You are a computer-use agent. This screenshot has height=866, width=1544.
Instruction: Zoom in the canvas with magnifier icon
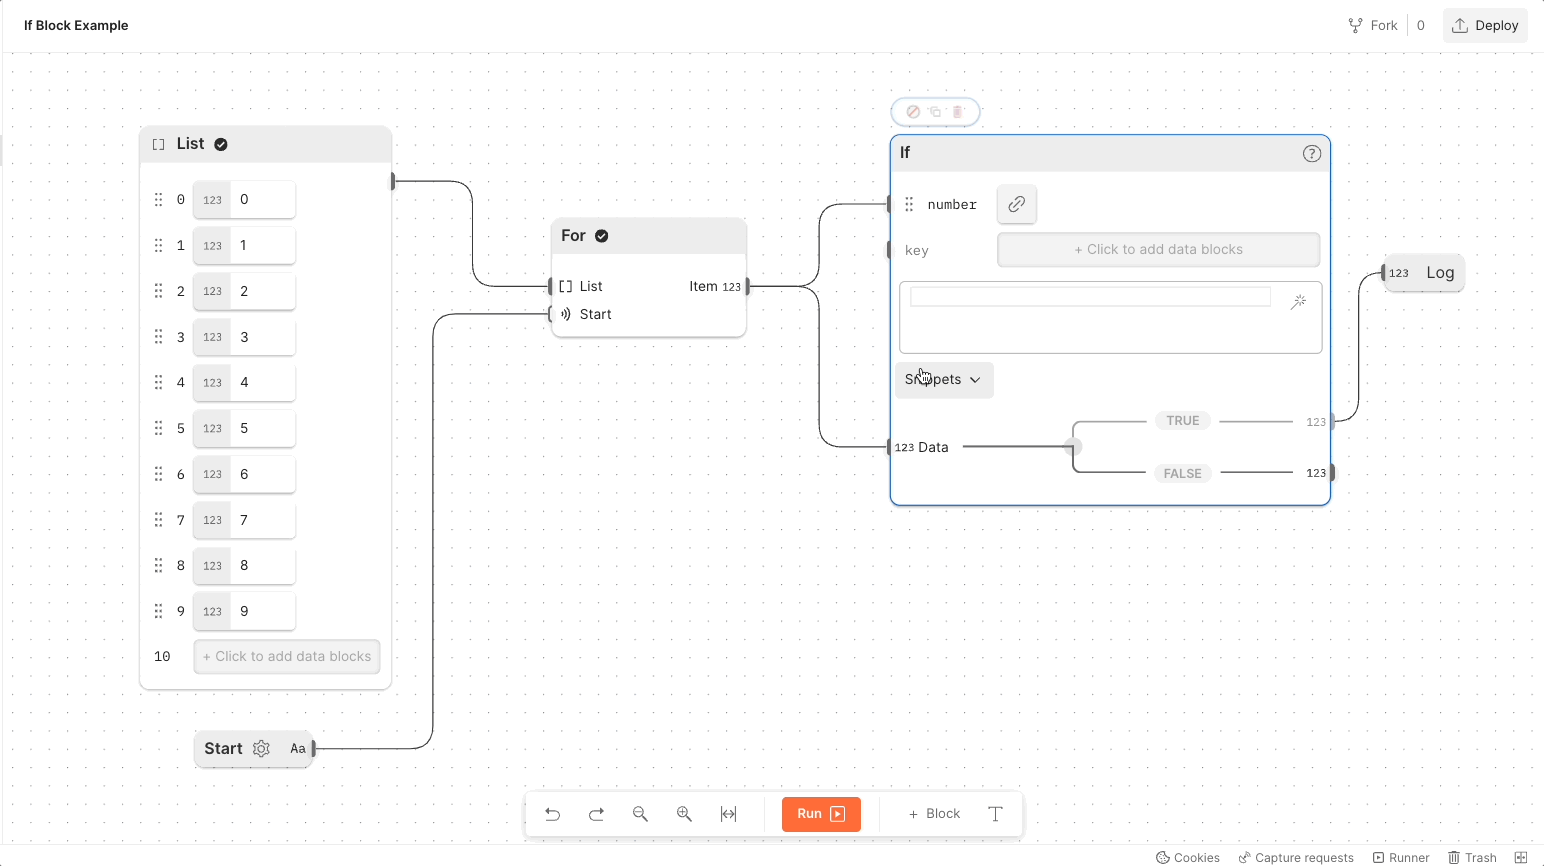(684, 814)
